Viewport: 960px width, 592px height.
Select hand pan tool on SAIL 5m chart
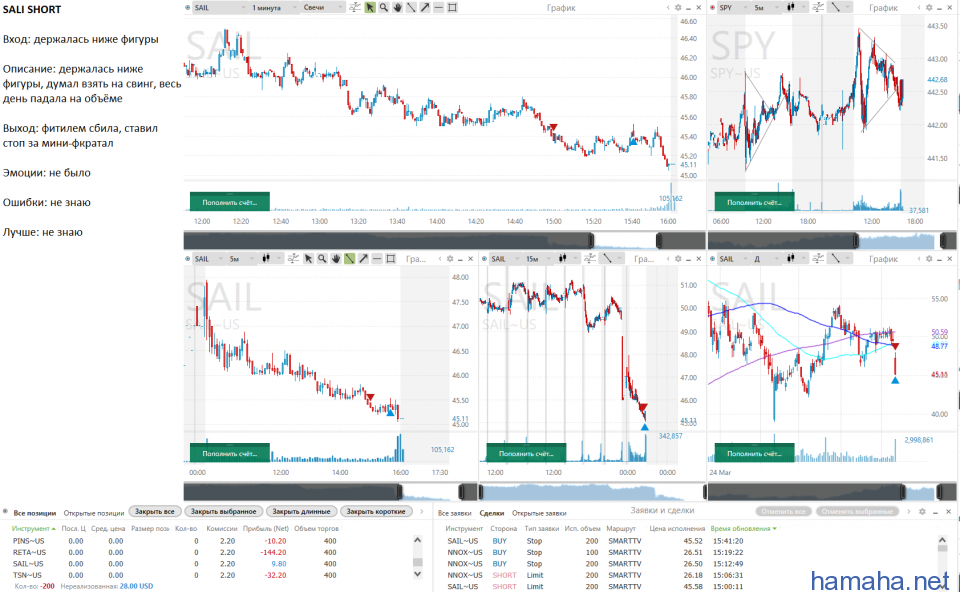pyautogui.click(x=336, y=259)
